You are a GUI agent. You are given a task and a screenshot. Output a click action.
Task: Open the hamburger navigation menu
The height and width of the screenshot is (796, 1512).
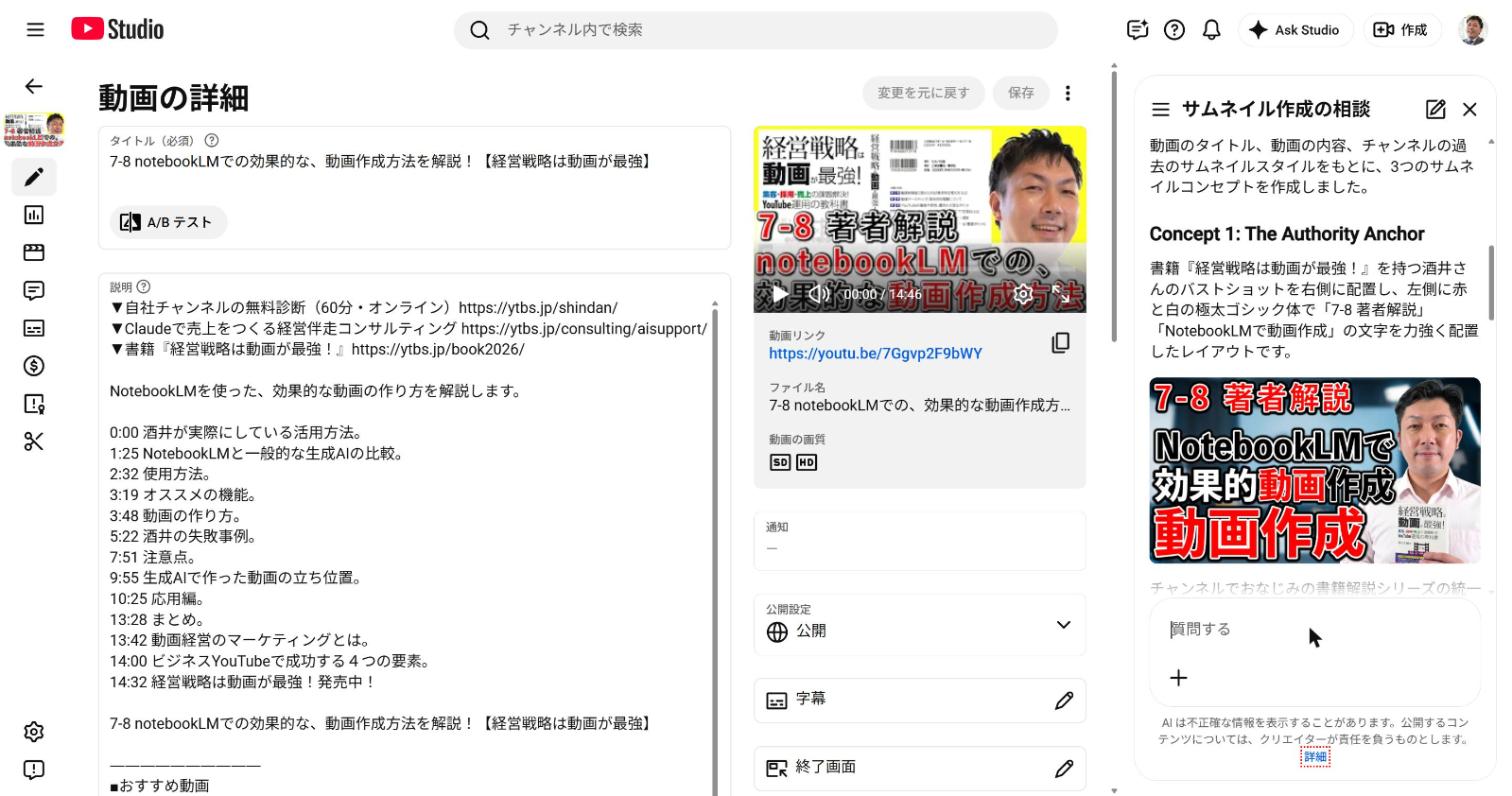(x=35, y=30)
